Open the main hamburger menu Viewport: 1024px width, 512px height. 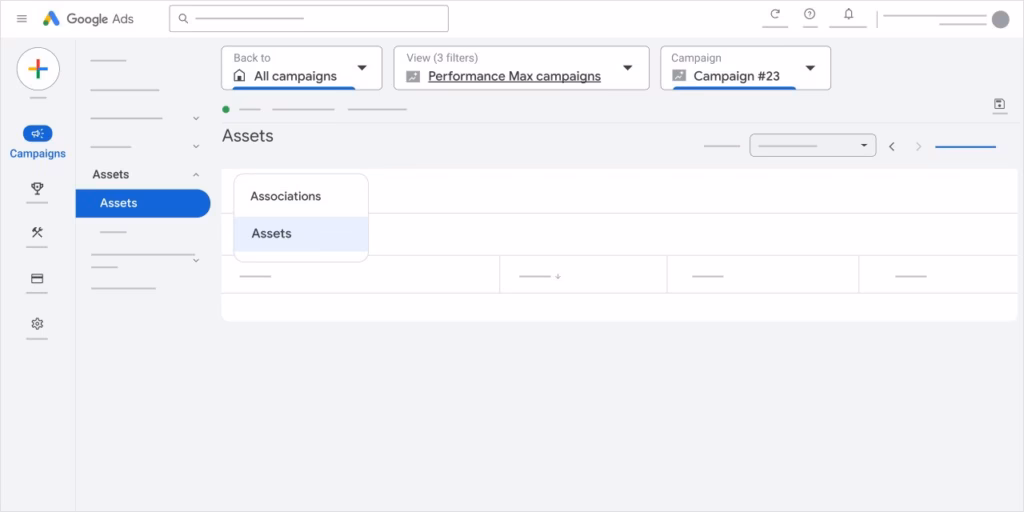coord(22,19)
